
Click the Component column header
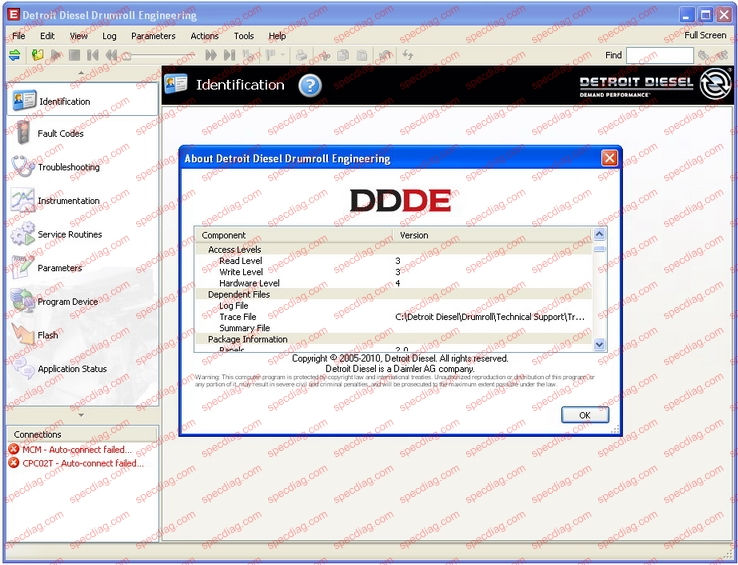coord(294,235)
